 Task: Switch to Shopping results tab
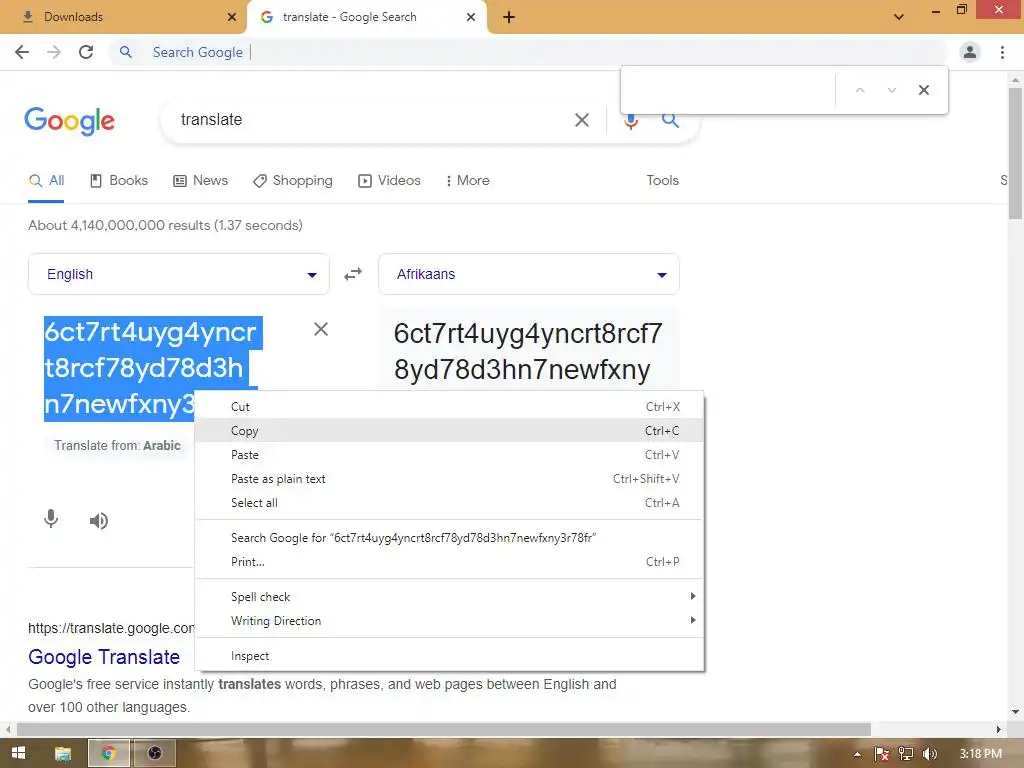point(293,181)
